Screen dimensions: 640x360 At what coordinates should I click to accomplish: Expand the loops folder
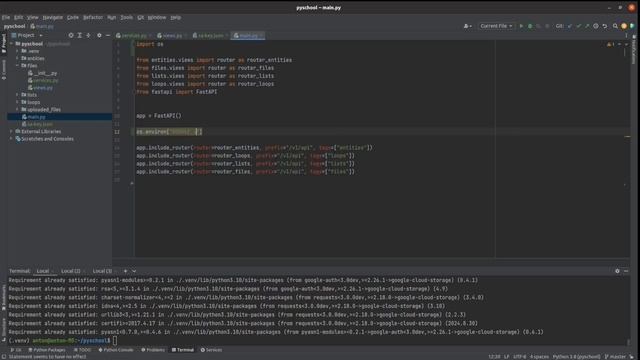click(x=18, y=102)
